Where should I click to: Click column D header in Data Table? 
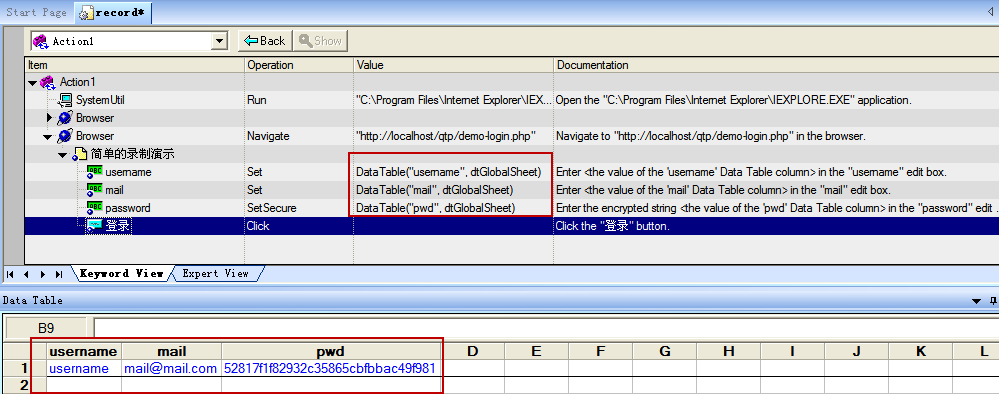click(x=473, y=351)
